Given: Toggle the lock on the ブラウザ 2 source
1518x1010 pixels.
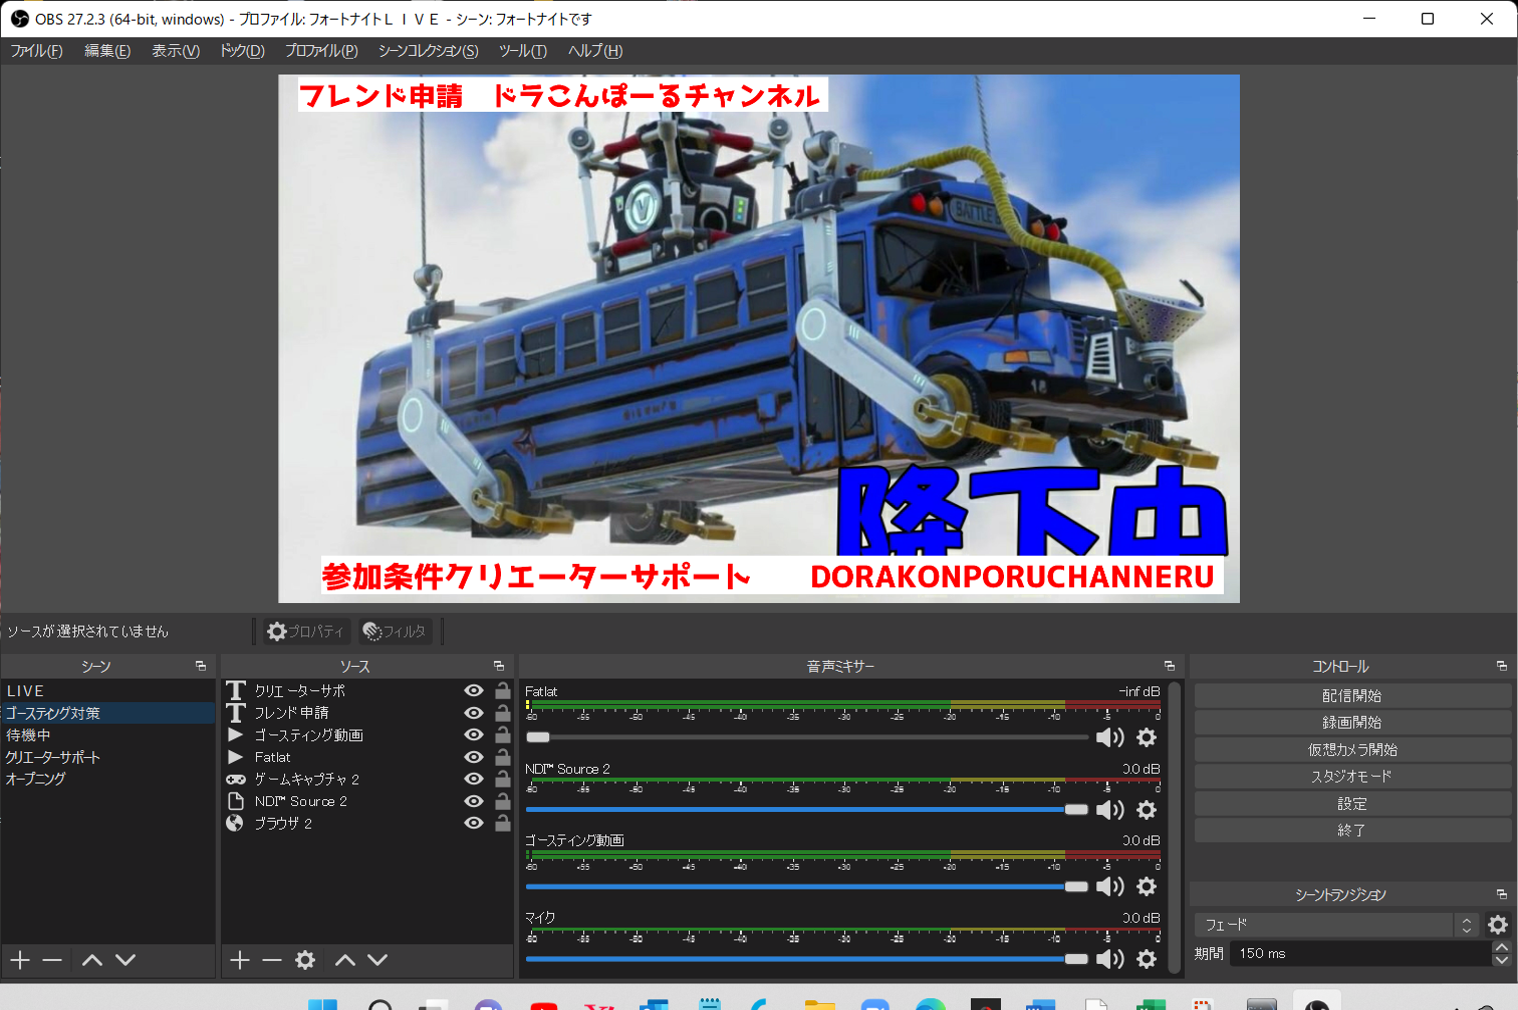Looking at the screenshot, I should [x=503, y=822].
